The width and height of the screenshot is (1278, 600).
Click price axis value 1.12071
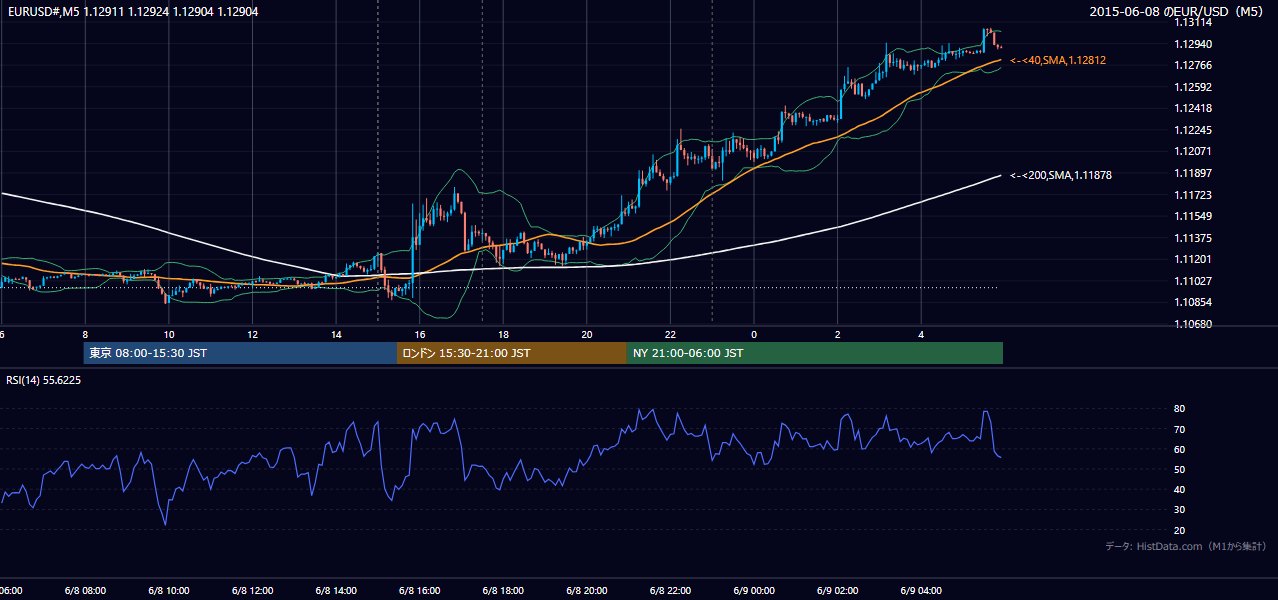pos(1193,151)
